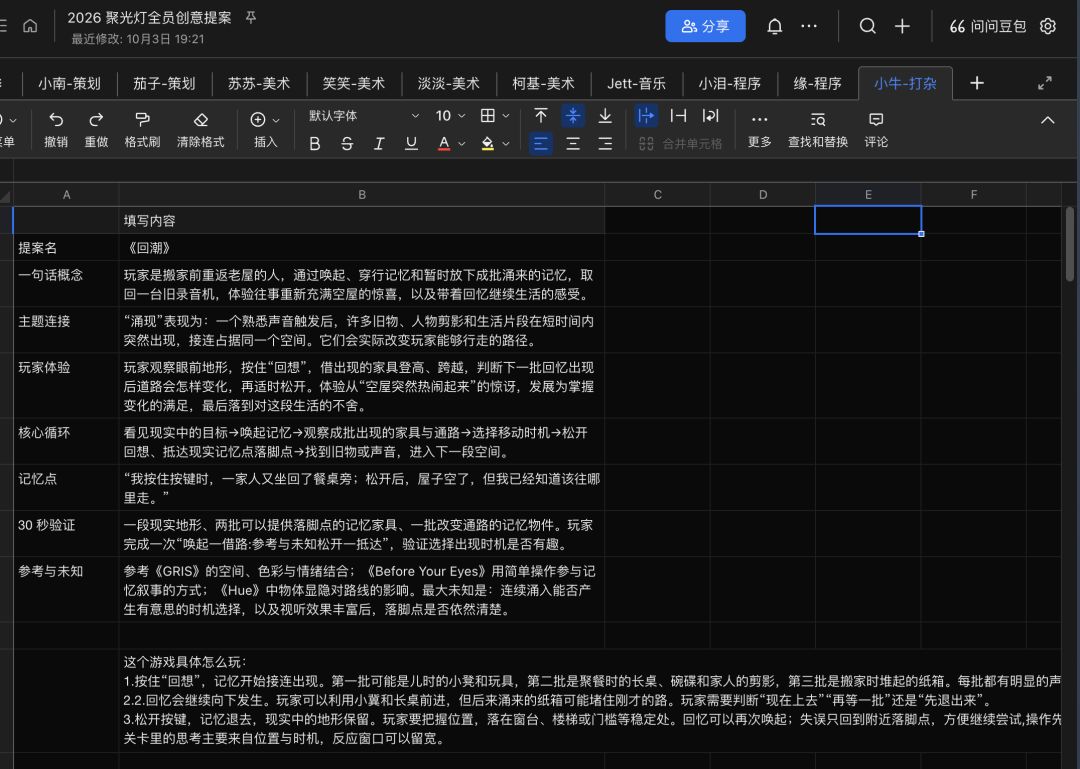Image resolution: width=1080 pixels, height=769 pixels.
Task: Click the plus icon in the top bar
Action: pyautogui.click(x=902, y=26)
